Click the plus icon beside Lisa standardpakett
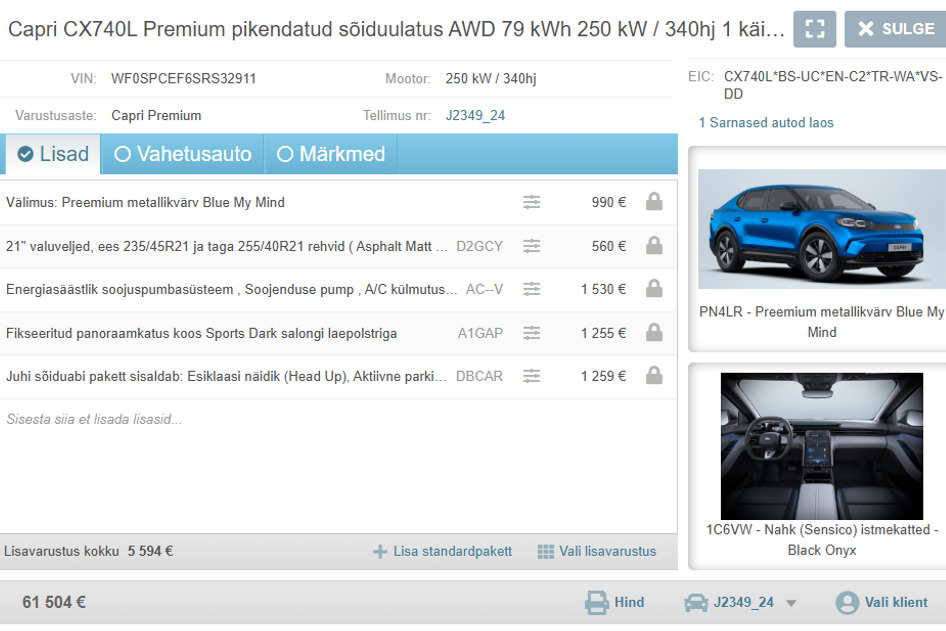946x631 pixels. 379,551
